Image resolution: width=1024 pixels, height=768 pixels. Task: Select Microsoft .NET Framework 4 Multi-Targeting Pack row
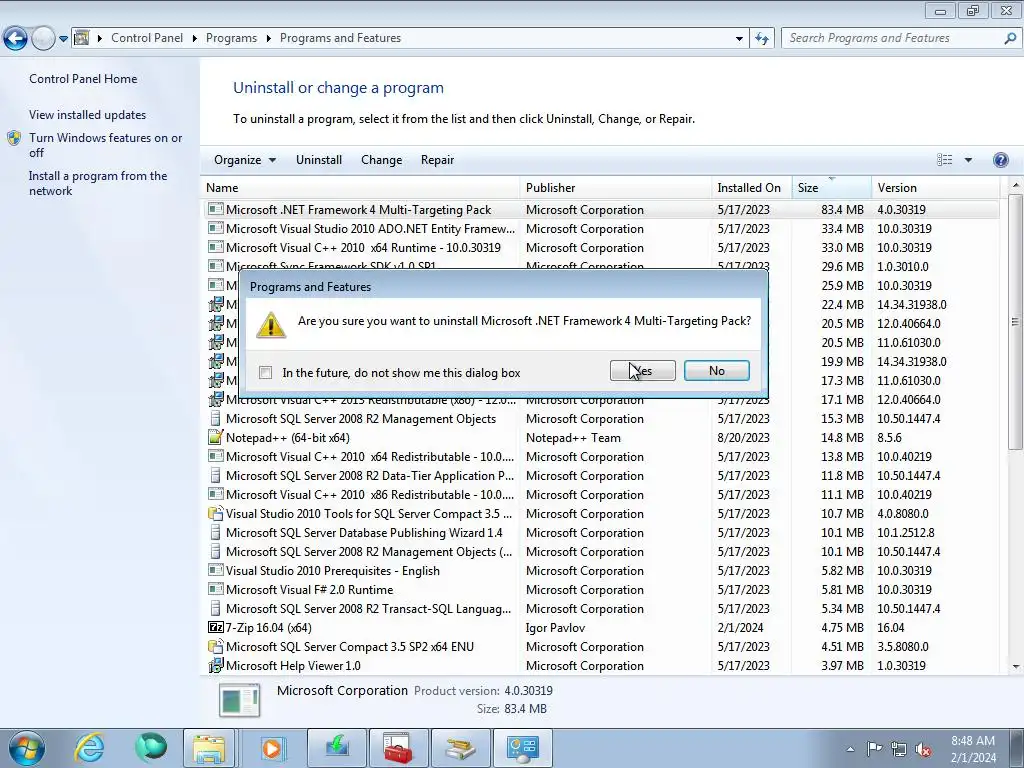pos(600,210)
